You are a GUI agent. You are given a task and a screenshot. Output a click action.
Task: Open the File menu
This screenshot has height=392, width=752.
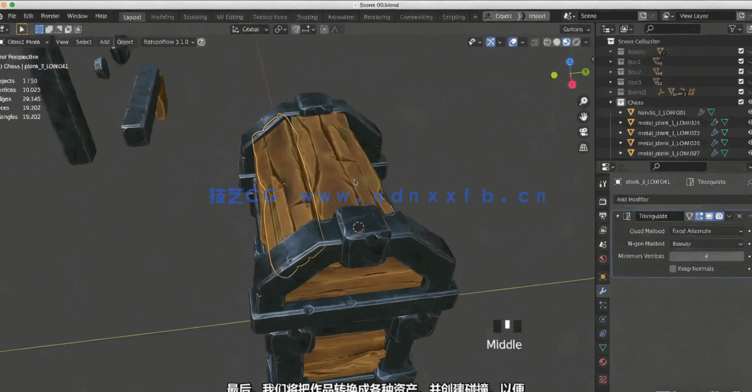[x=12, y=16]
